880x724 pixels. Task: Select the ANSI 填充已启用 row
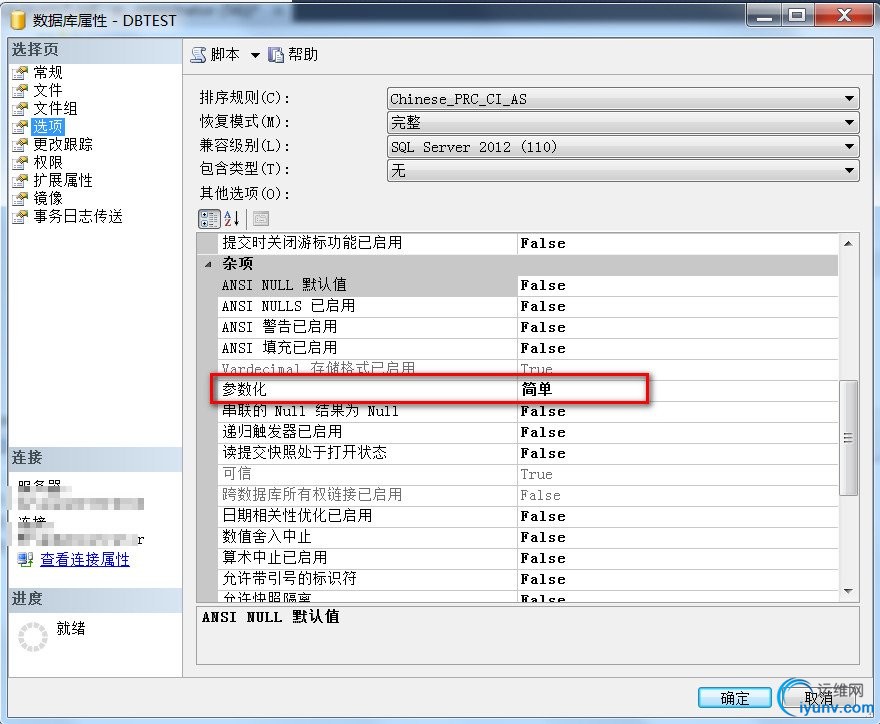tap(528, 348)
